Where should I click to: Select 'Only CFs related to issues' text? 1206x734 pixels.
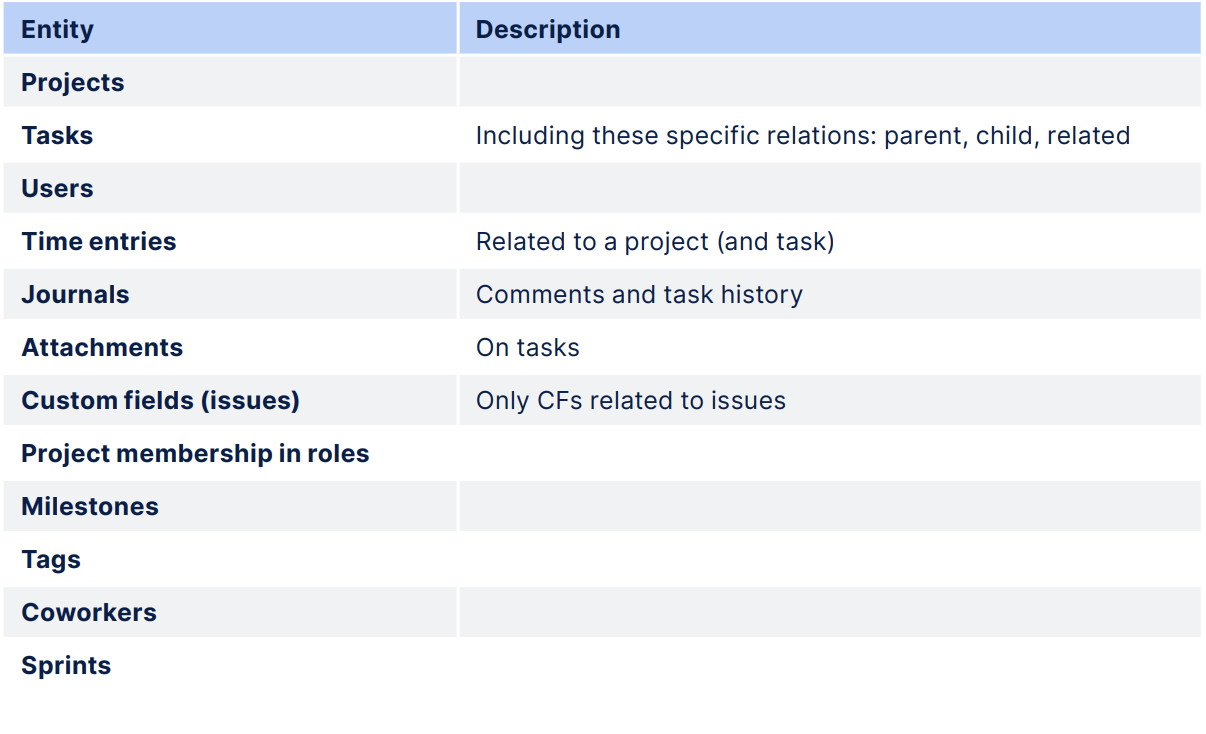[630, 401]
